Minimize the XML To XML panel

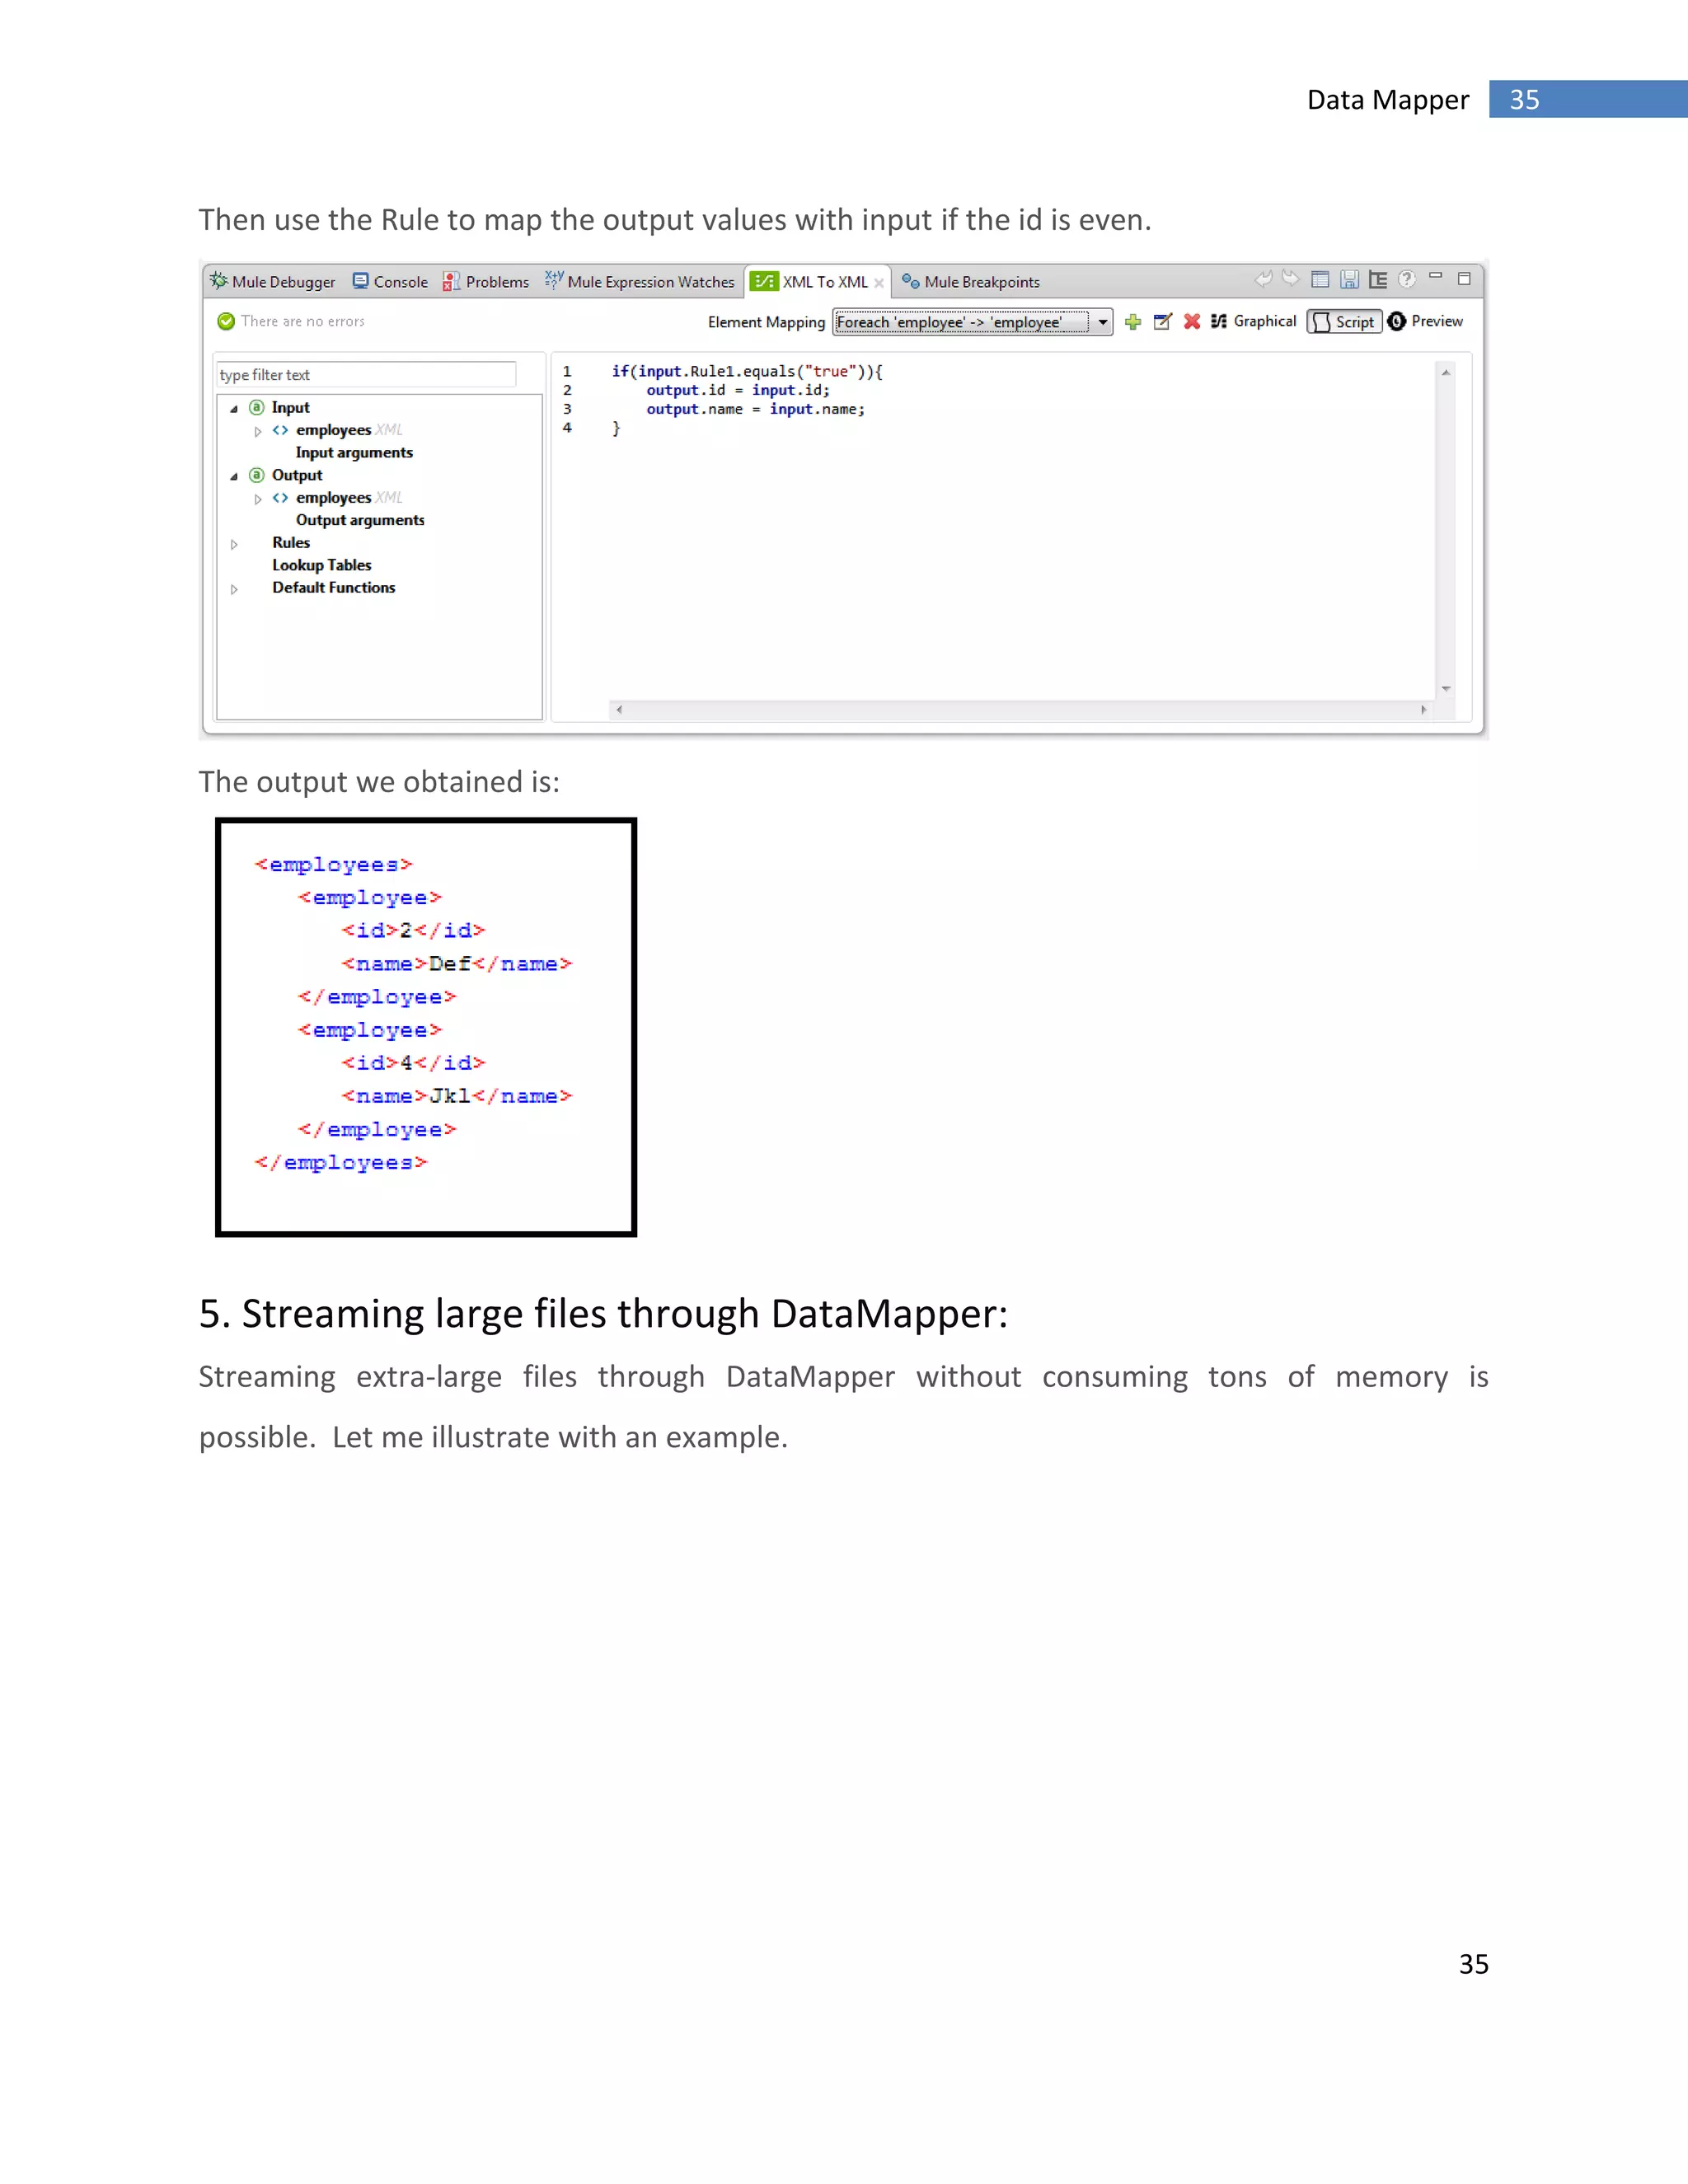pos(1436,277)
